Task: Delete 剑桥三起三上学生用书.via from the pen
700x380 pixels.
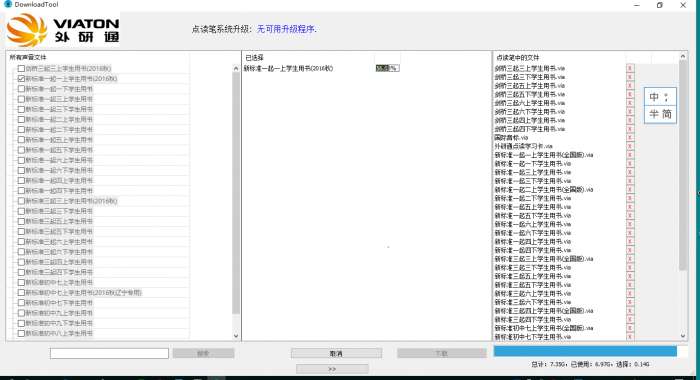Action: (630, 68)
